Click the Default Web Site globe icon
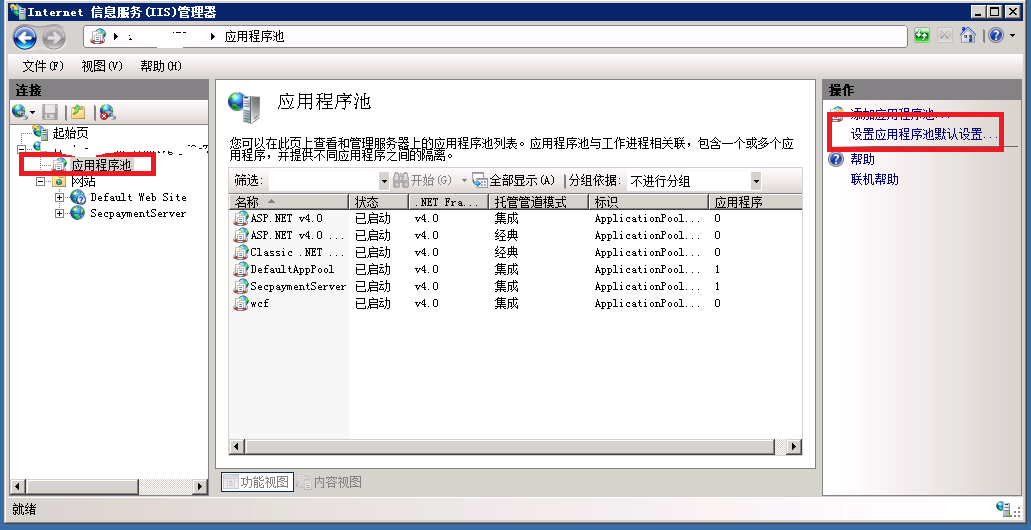 tap(78, 197)
